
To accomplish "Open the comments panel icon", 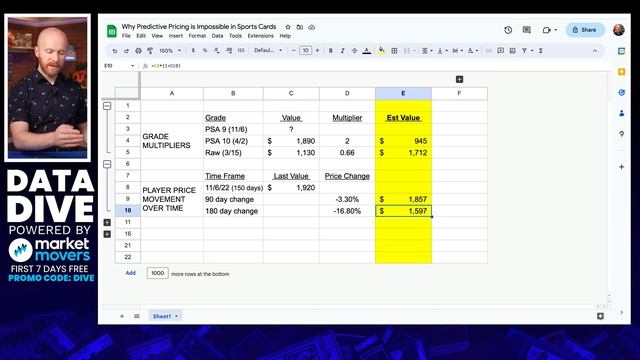I will tap(527, 30).
